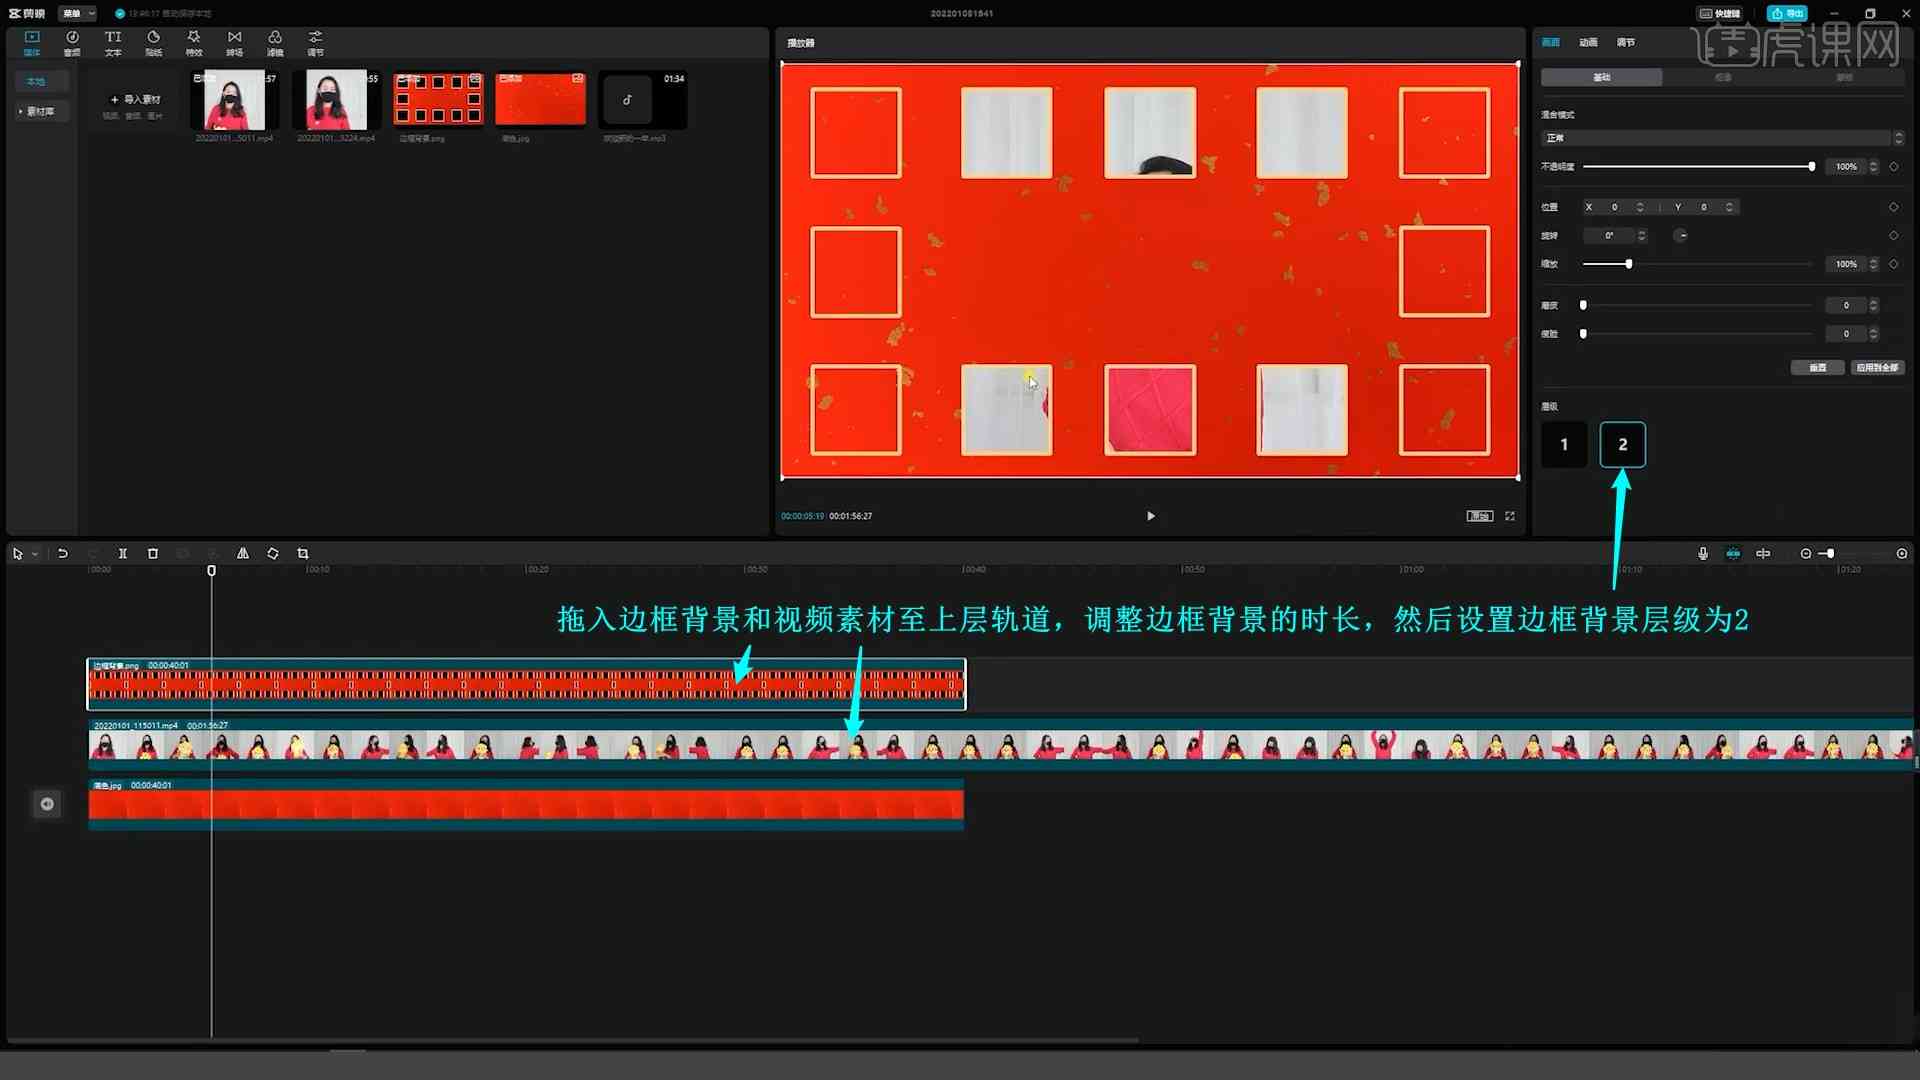This screenshot has width=1920, height=1080.
Task: Open the Transitions (转场) panel icon
Action: [x=234, y=43]
